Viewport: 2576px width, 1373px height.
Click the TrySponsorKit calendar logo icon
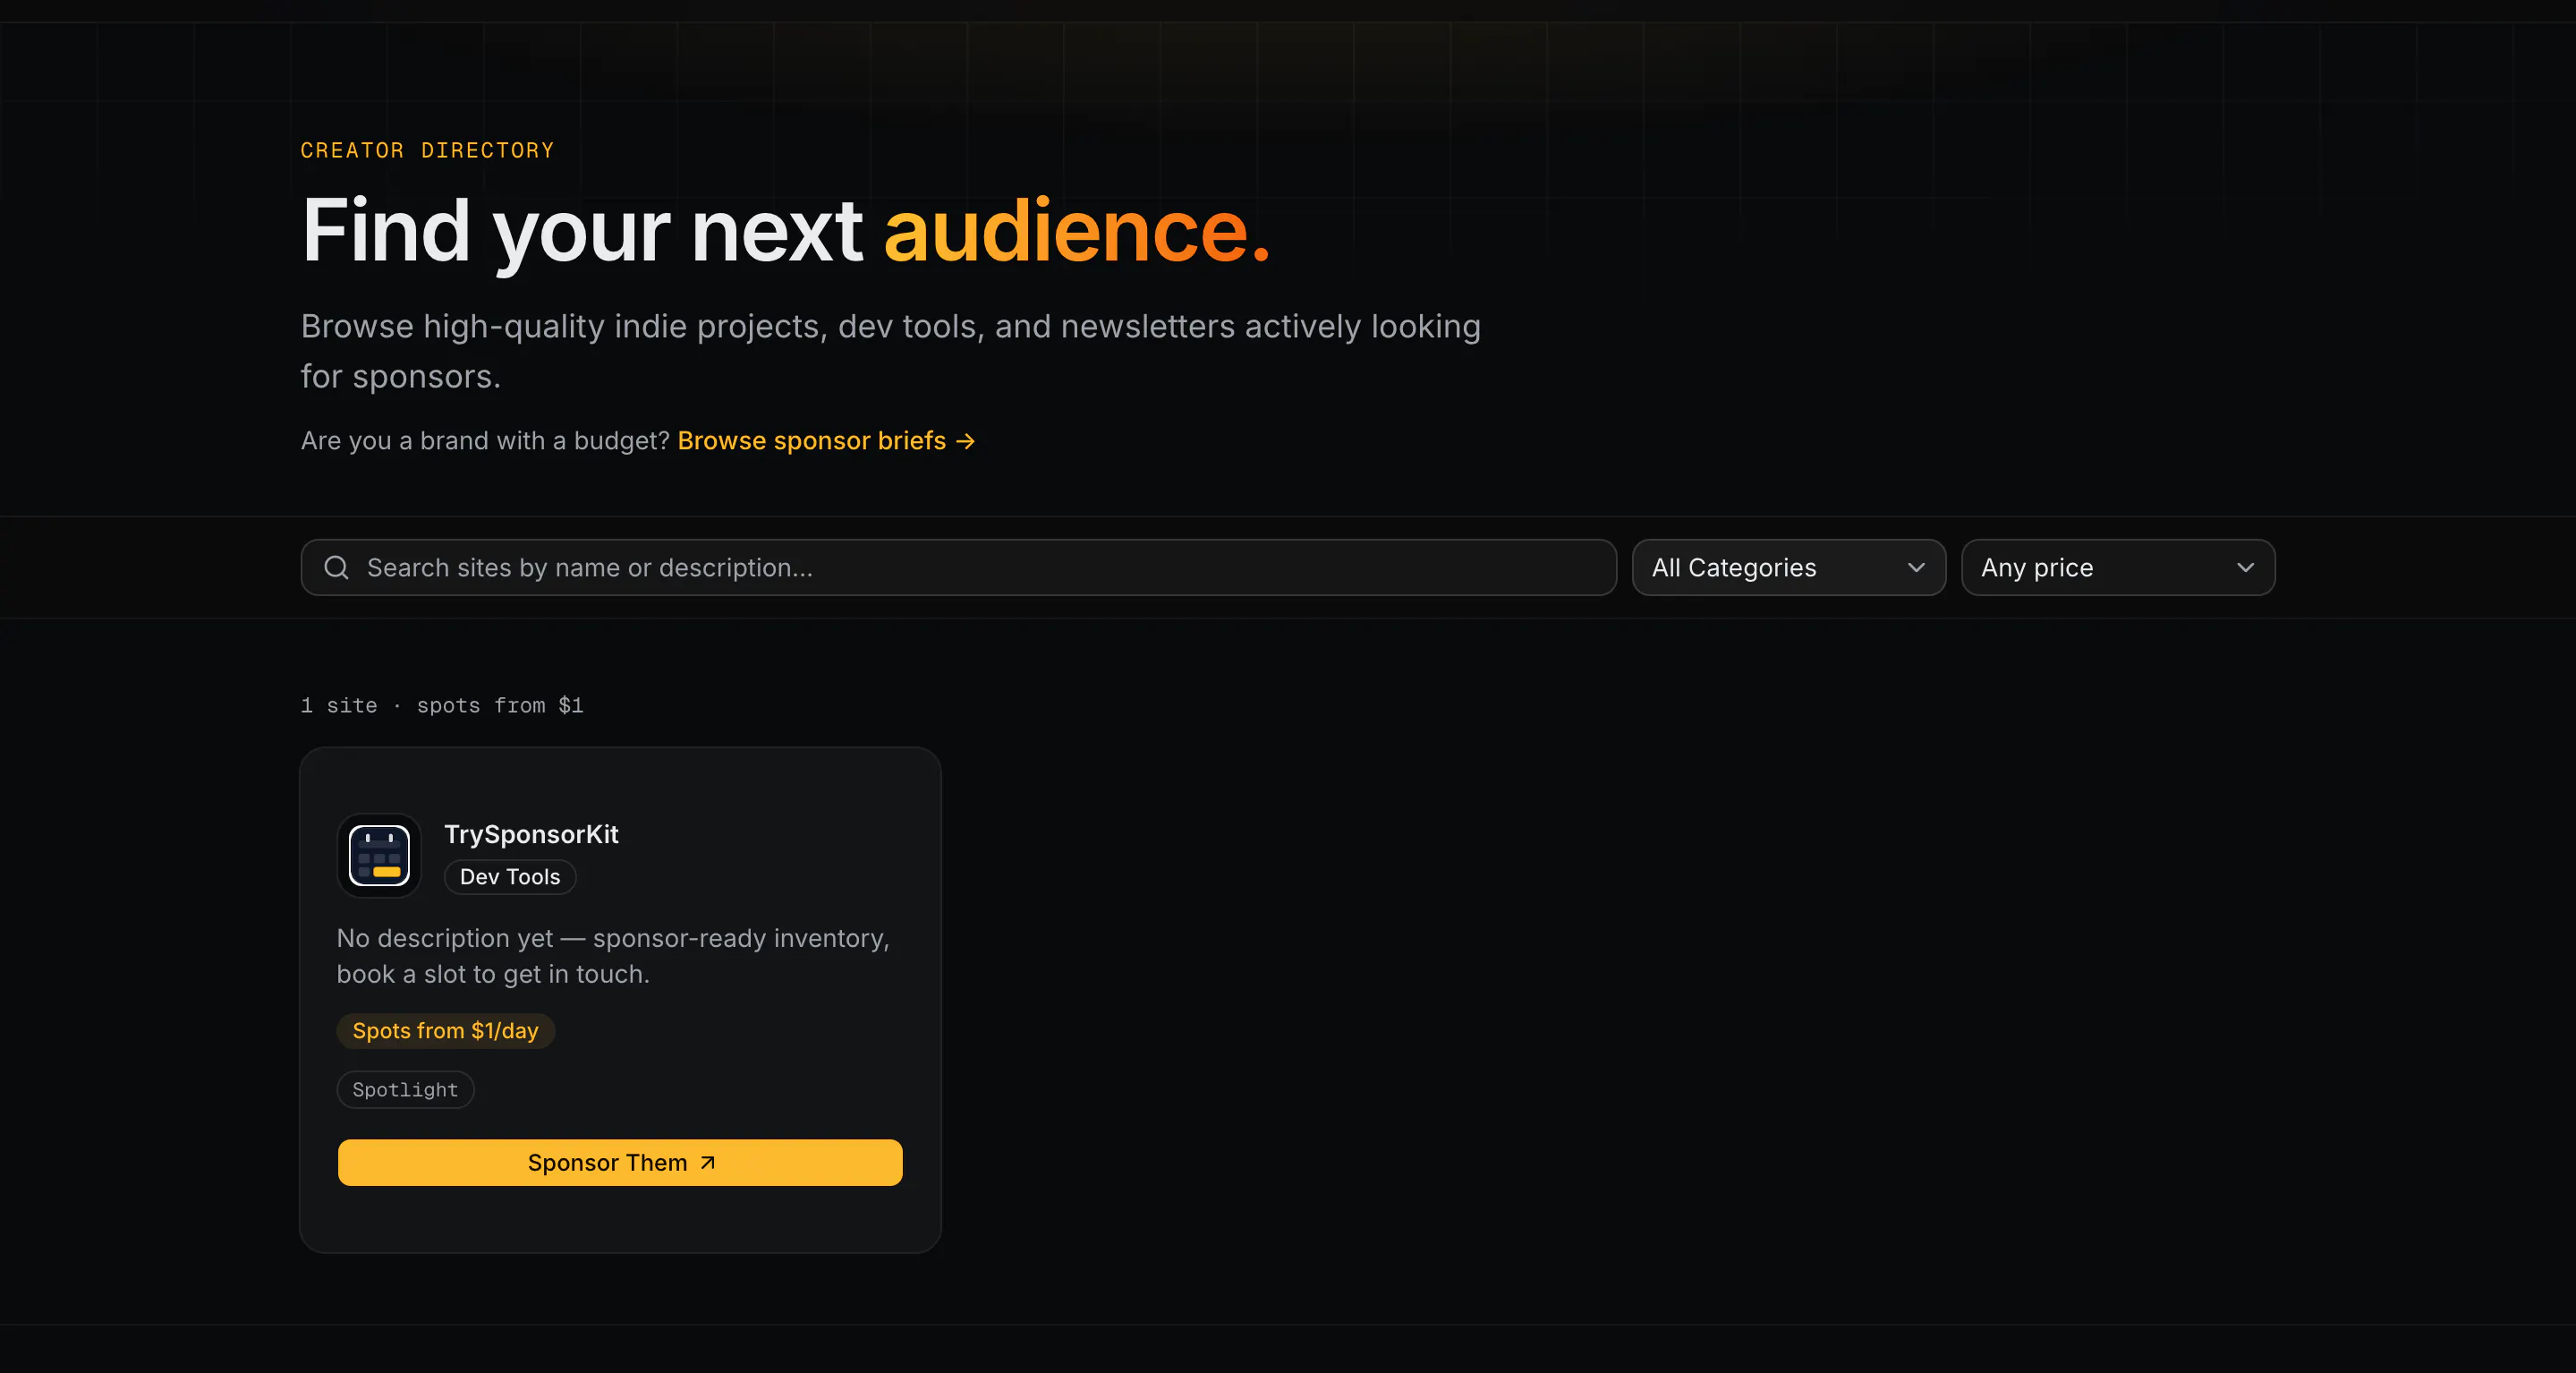pyautogui.click(x=379, y=855)
